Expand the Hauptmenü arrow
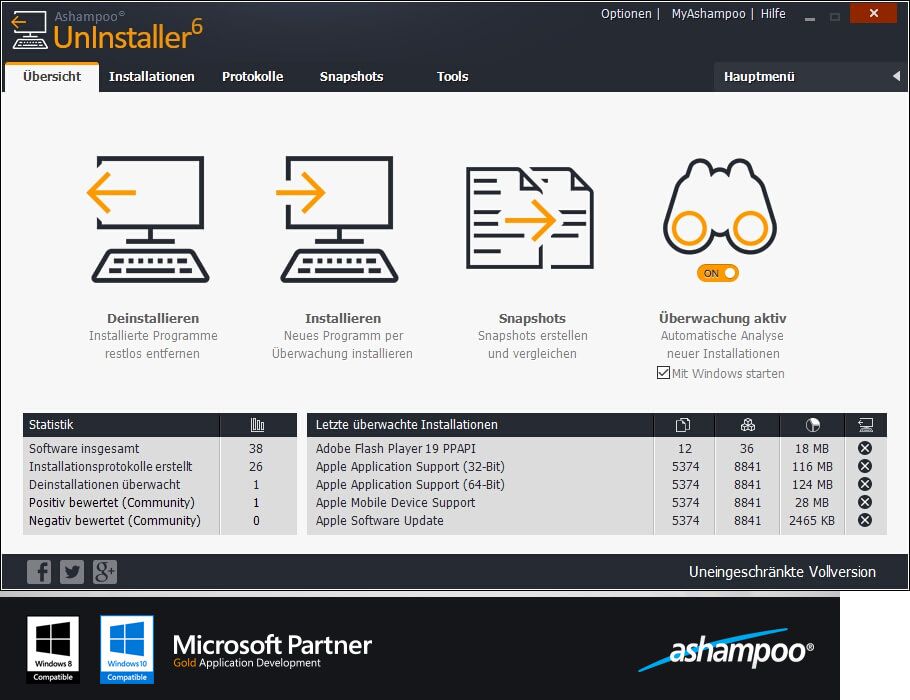Viewport: 910px width, 700px height. [896, 76]
